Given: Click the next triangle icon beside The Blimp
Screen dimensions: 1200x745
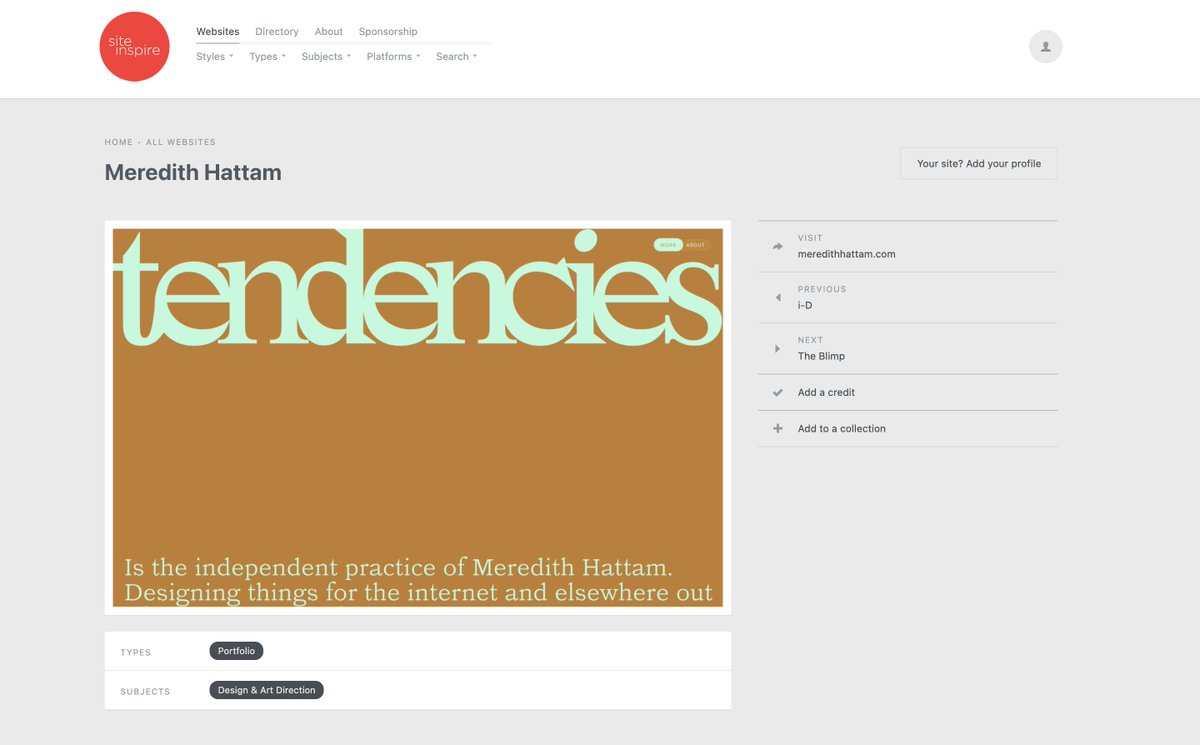Looking at the screenshot, I should coord(778,348).
